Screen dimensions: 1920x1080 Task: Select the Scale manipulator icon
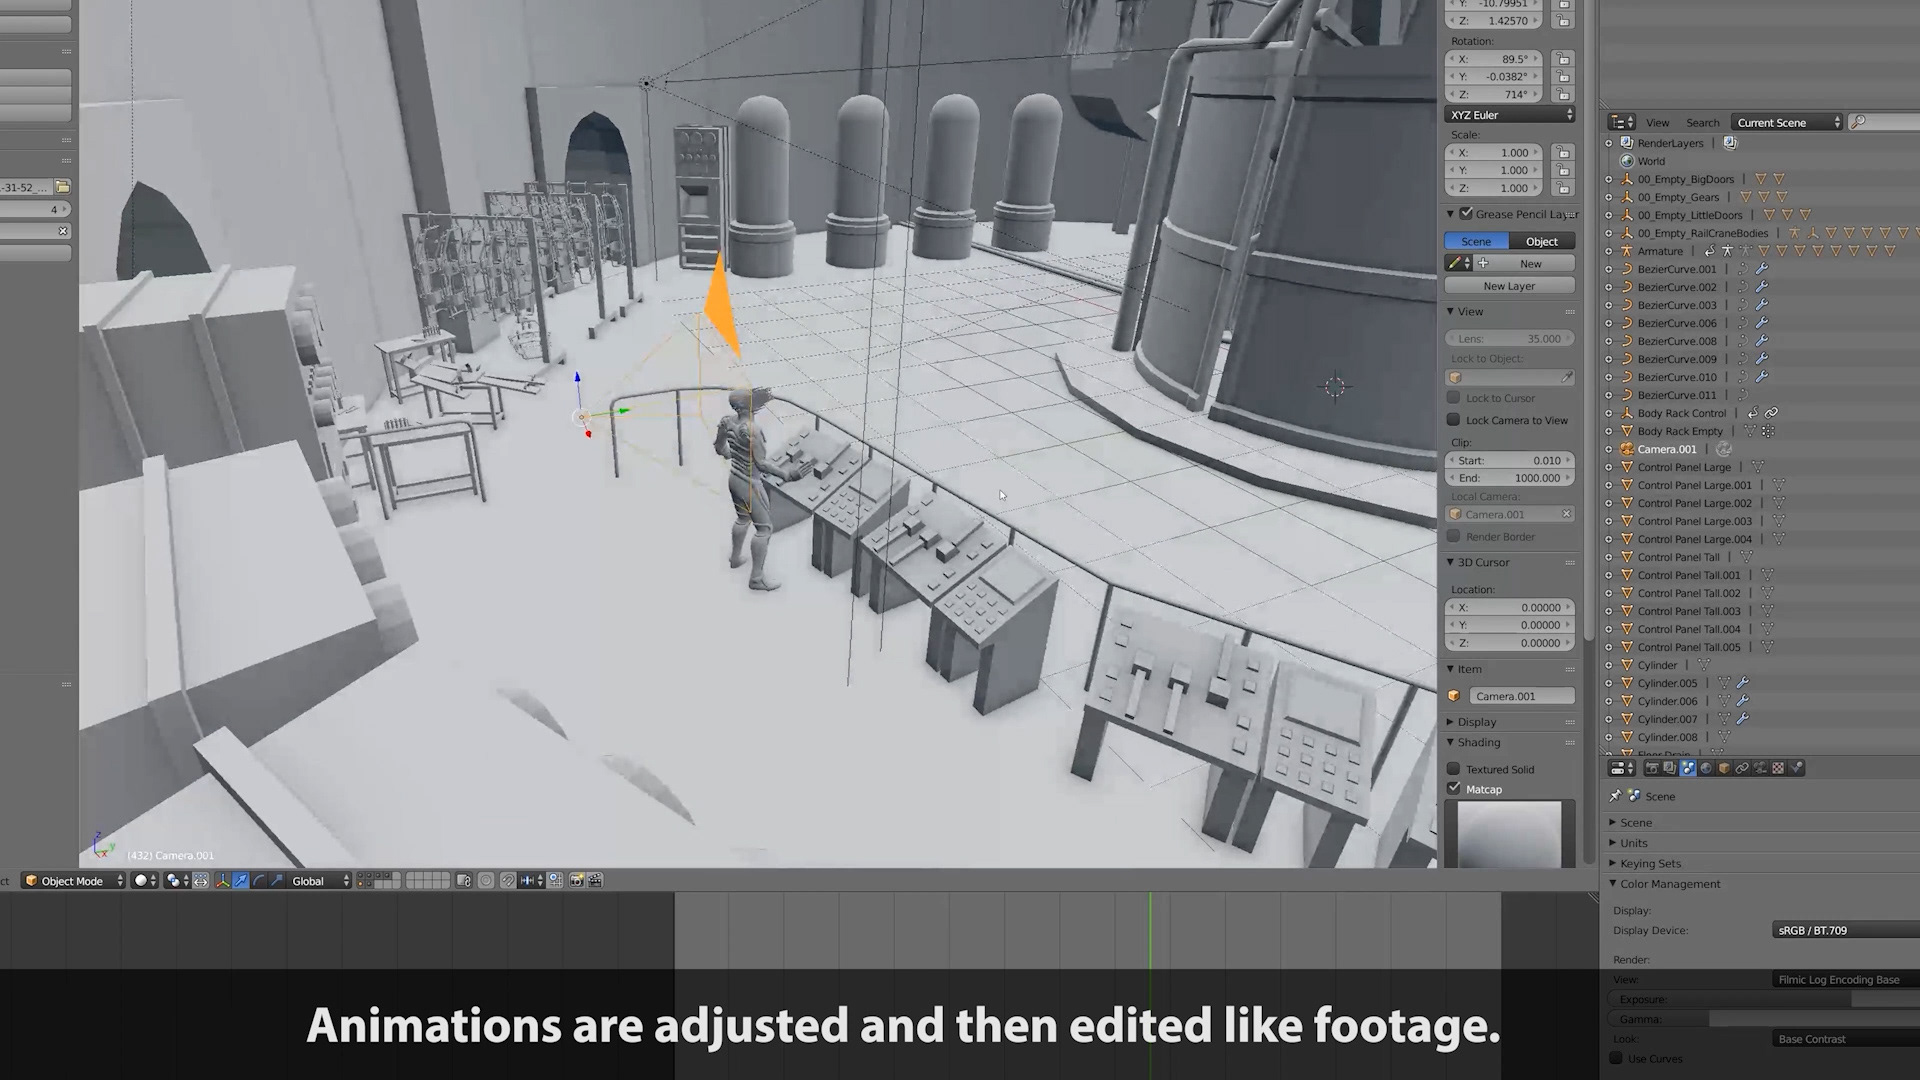[x=277, y=880]
